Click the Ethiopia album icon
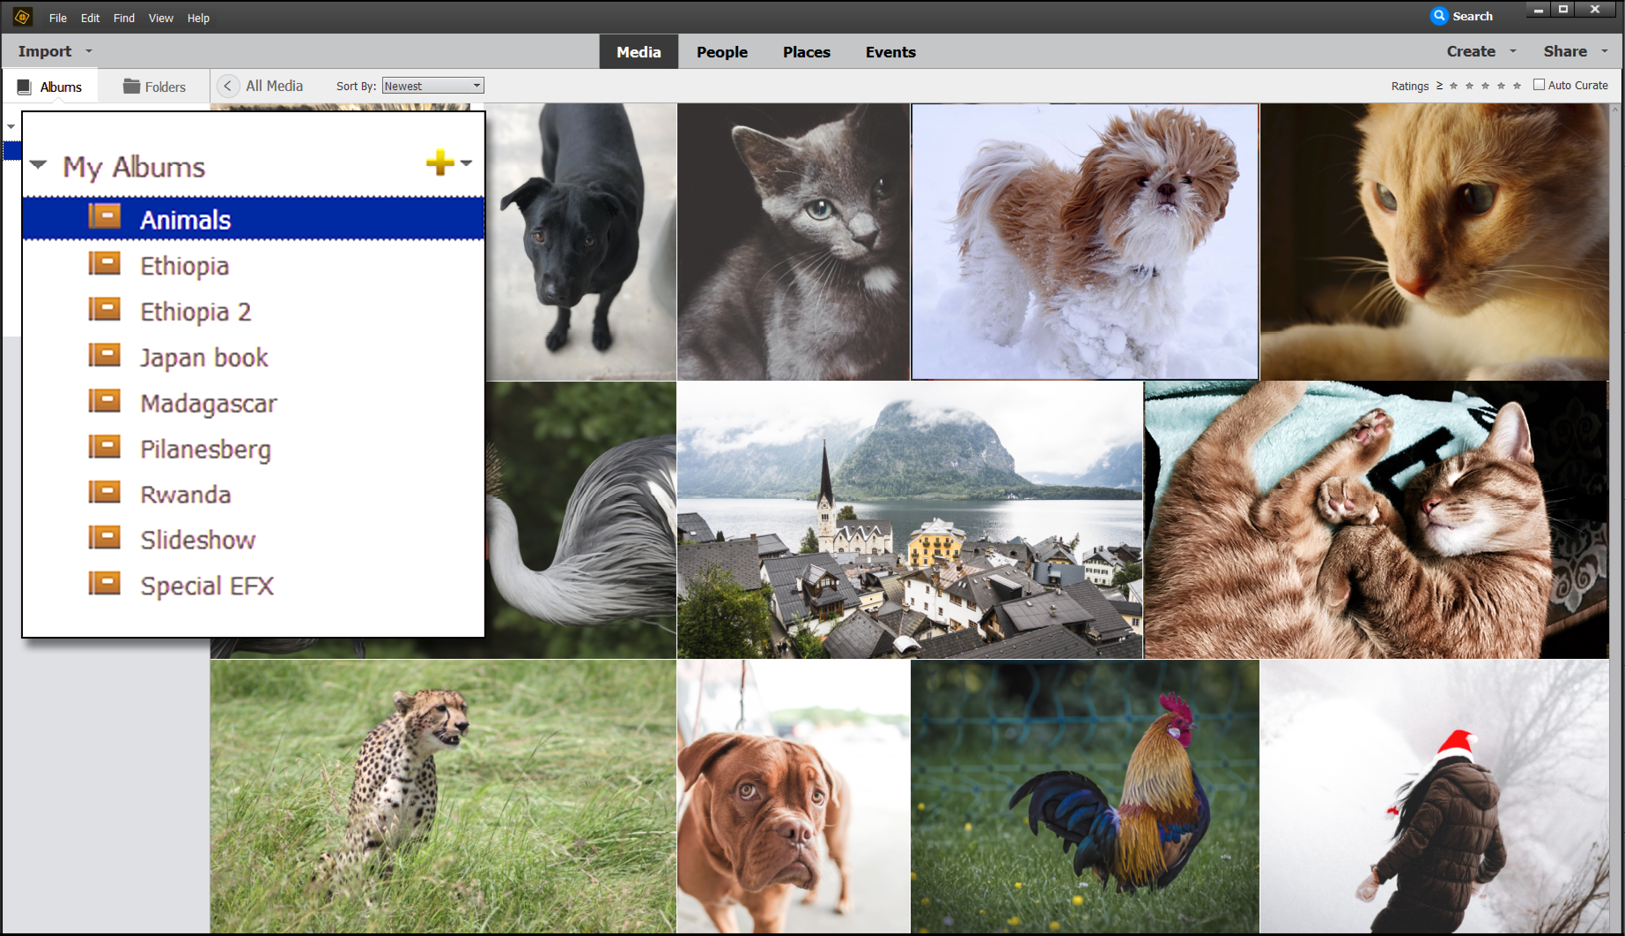 (x=105, y=264)
